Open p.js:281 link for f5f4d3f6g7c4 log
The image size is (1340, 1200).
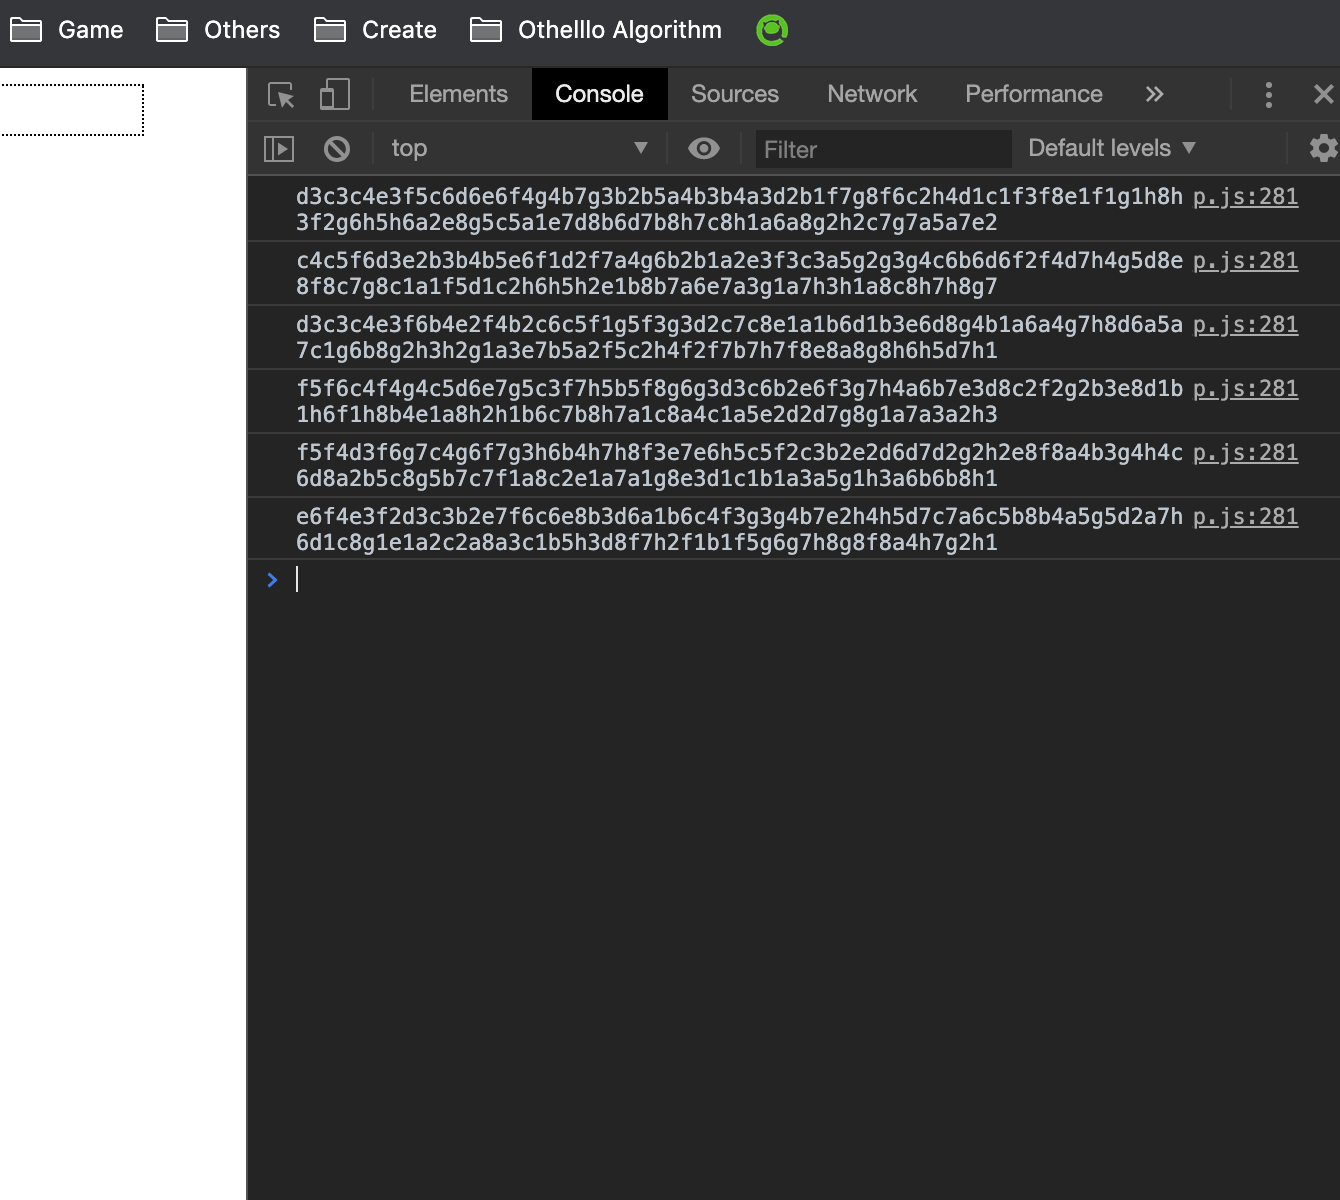coord(1245,453)
